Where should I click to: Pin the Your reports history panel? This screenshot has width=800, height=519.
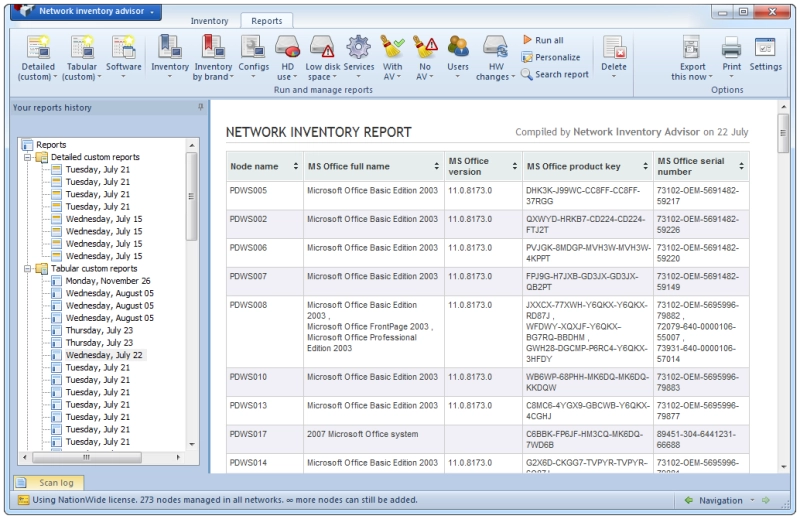point(201,107)
